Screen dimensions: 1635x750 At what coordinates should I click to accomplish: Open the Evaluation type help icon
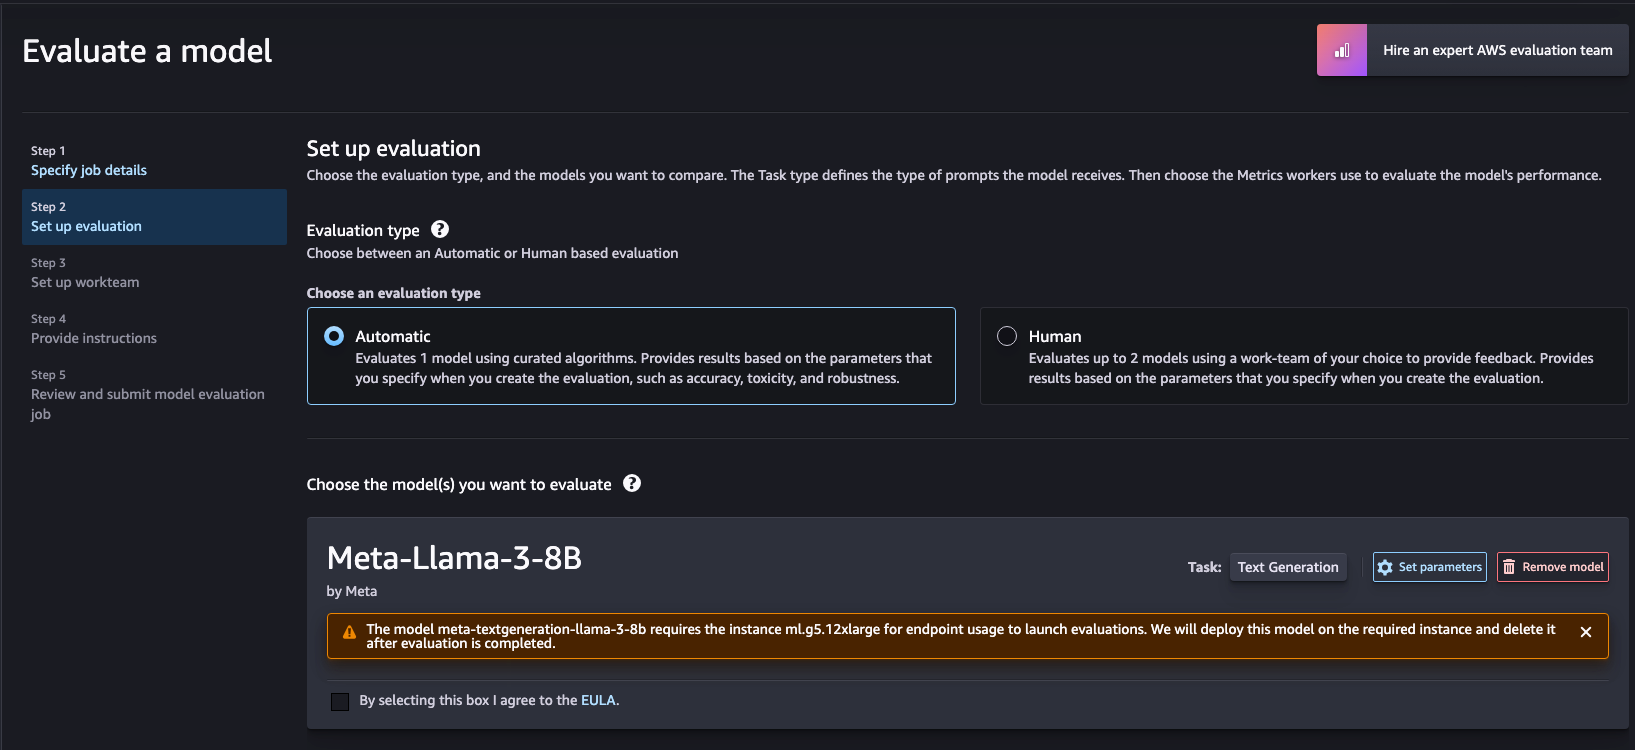(x=440, y=229)
